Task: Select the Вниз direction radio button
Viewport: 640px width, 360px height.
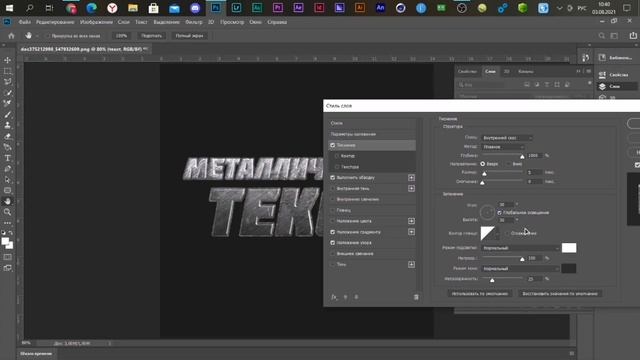Action: coord(508,164)
